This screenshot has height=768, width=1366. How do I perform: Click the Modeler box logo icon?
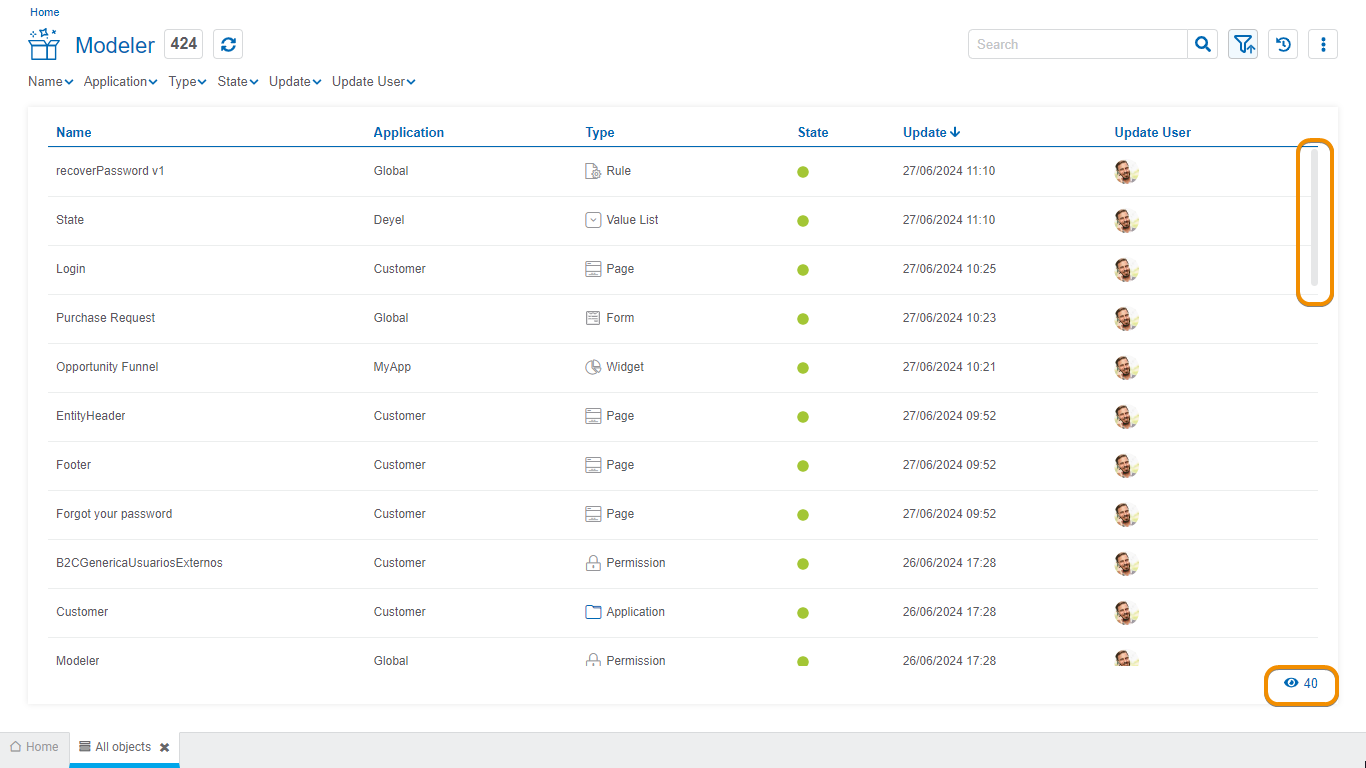coord(44,45)
